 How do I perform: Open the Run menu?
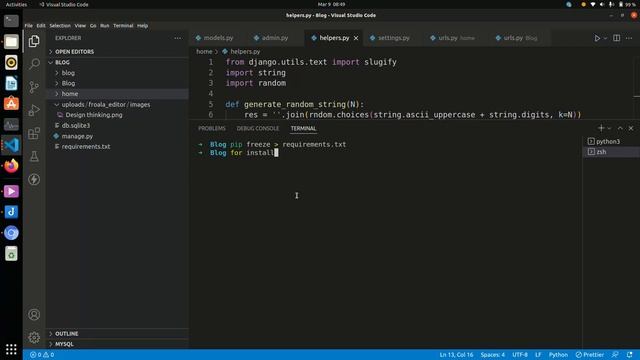click(x=104, y=25)
